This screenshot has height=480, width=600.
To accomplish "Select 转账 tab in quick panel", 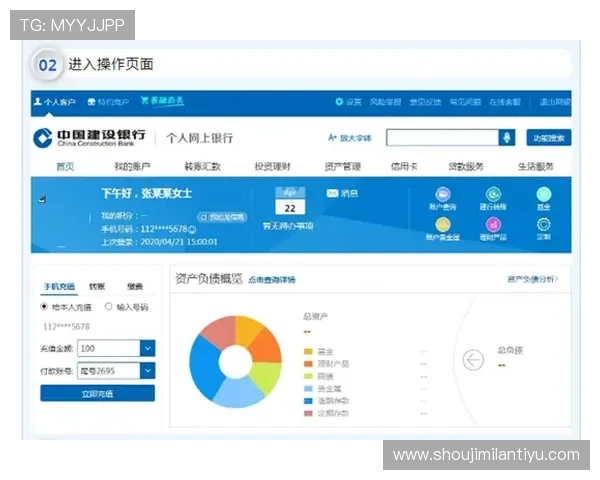I will click(97, 286).
